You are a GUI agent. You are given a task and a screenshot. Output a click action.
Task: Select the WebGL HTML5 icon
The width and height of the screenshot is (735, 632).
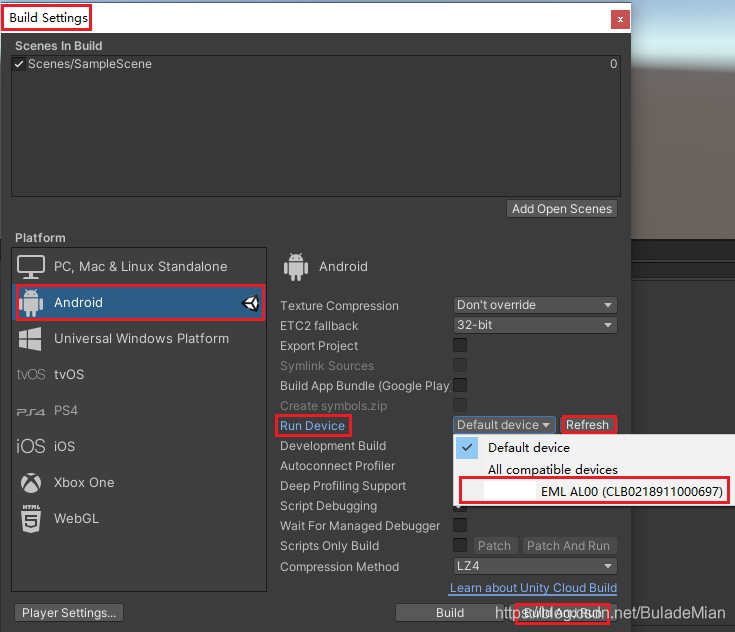31,519
